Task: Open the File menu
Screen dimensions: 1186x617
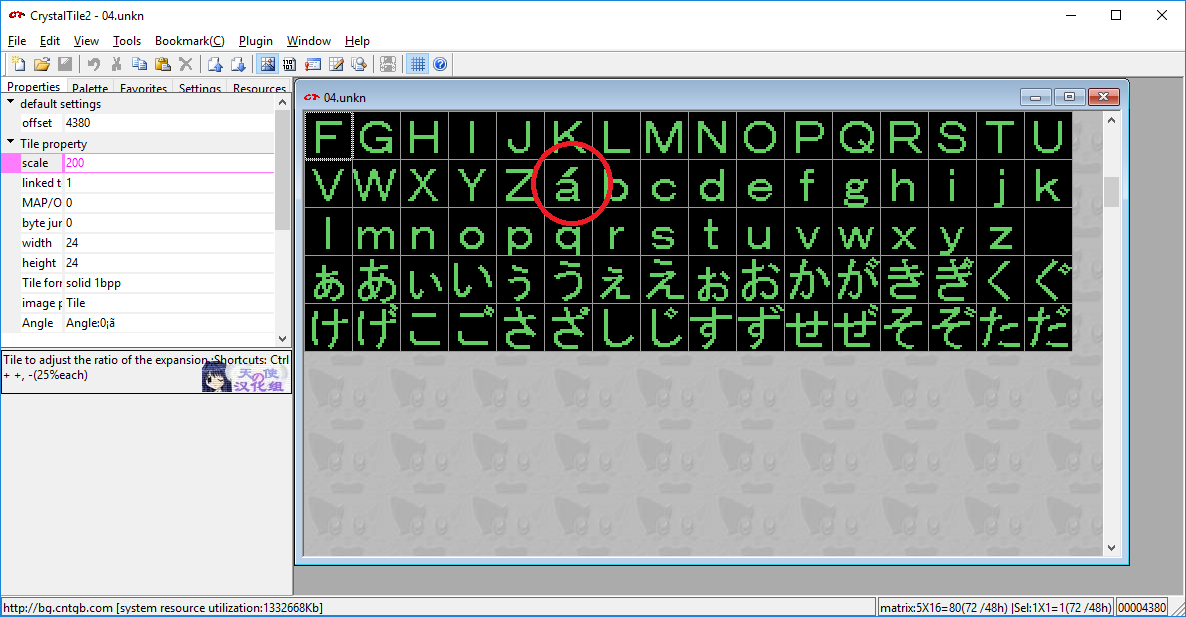Action: pyautogui.click(x=17, y=41)
